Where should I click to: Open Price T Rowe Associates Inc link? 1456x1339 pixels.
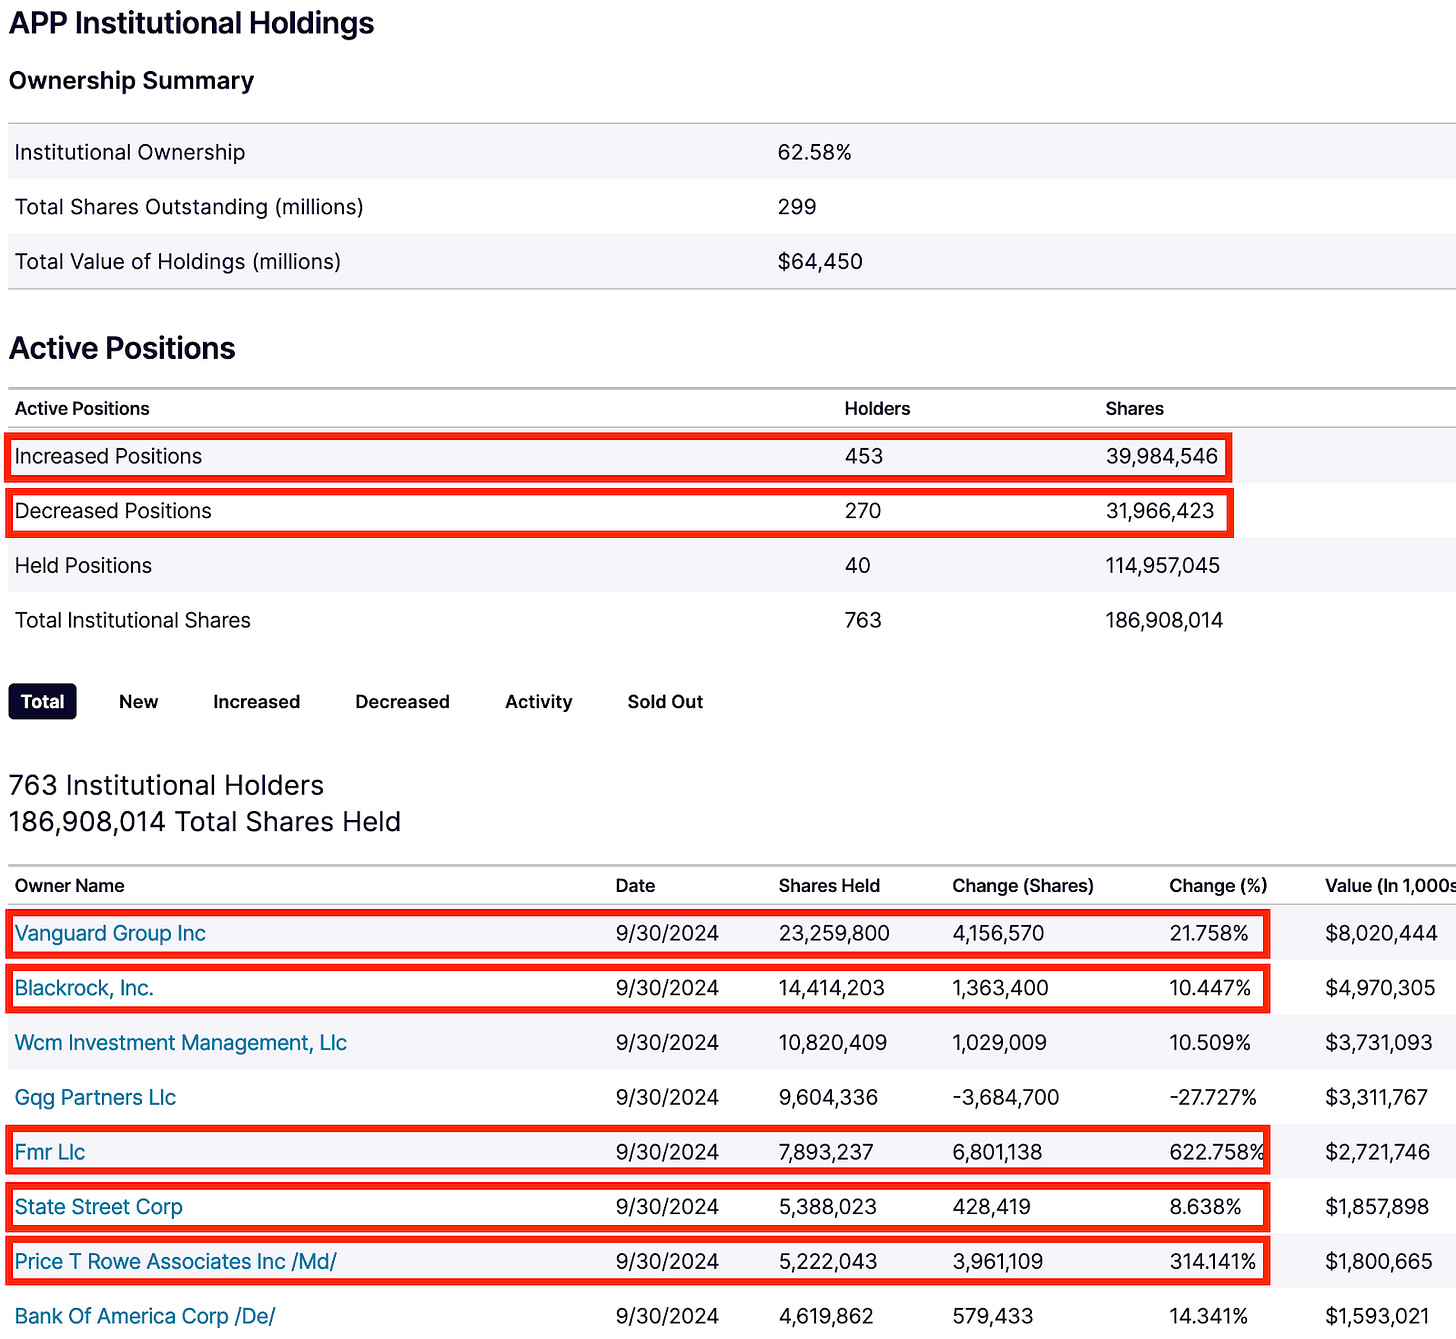click(x=176, y=1261)
